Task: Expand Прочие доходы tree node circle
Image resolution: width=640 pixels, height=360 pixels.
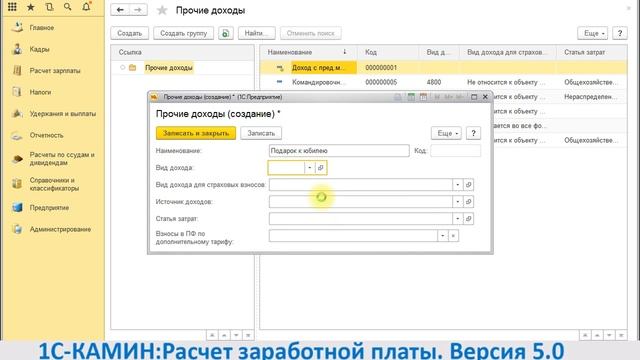Action: point(122,67)
